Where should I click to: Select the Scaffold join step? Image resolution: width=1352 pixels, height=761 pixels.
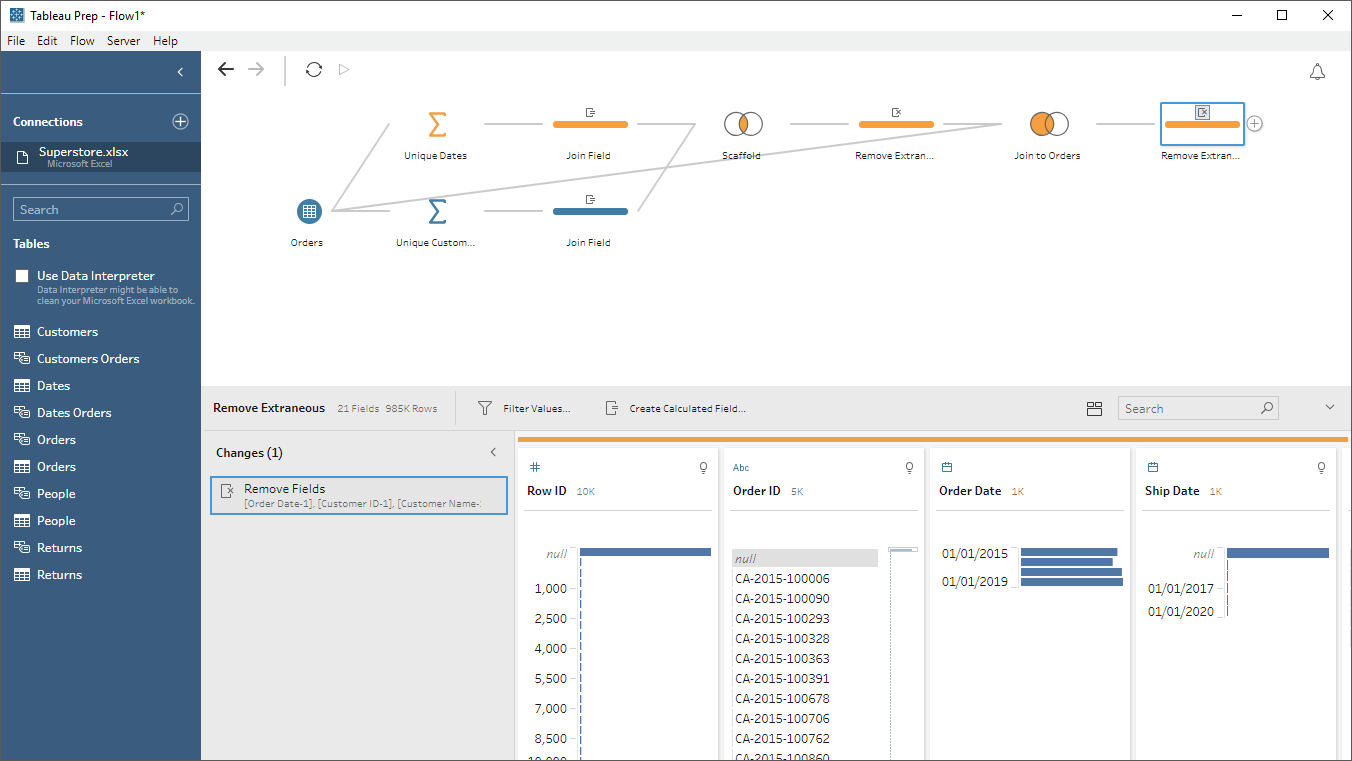tap(743, 124)
